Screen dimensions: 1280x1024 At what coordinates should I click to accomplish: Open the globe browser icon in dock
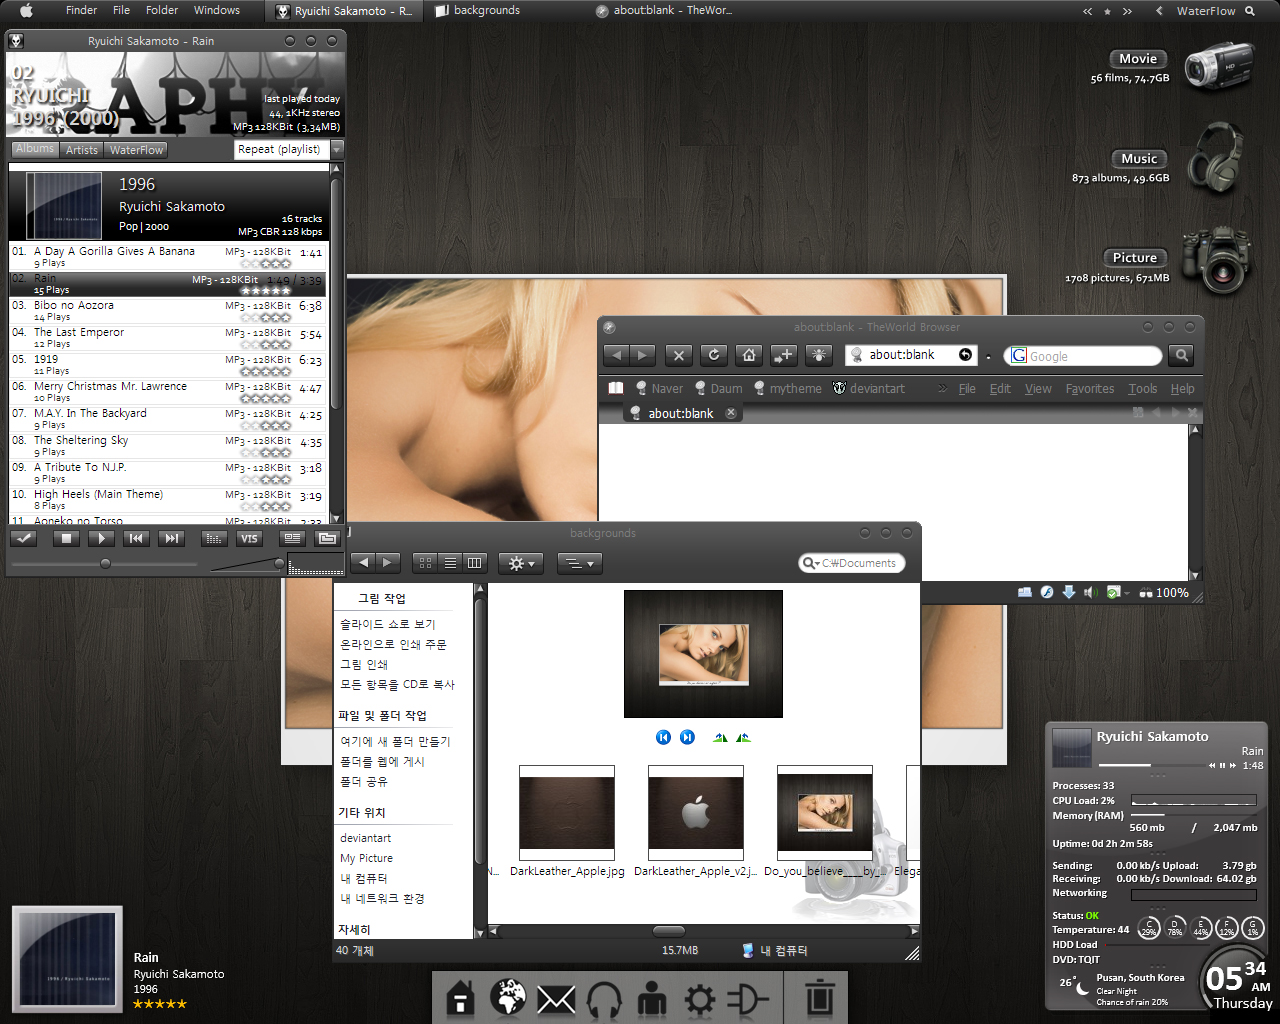pos(508,996)
